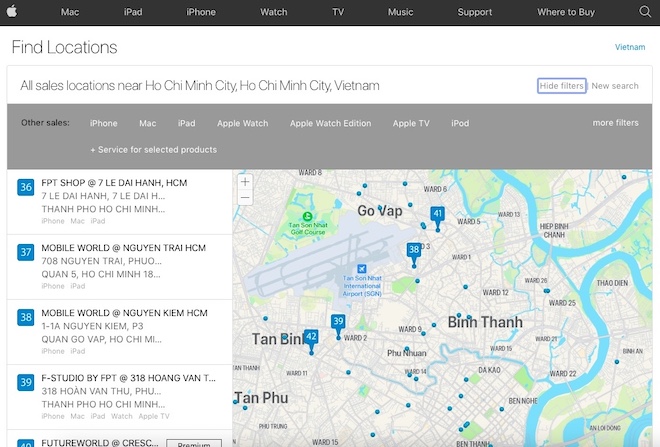660x447 pixels.
Task: Open the iPhone menu in top bar
Action: pos(201,12)
